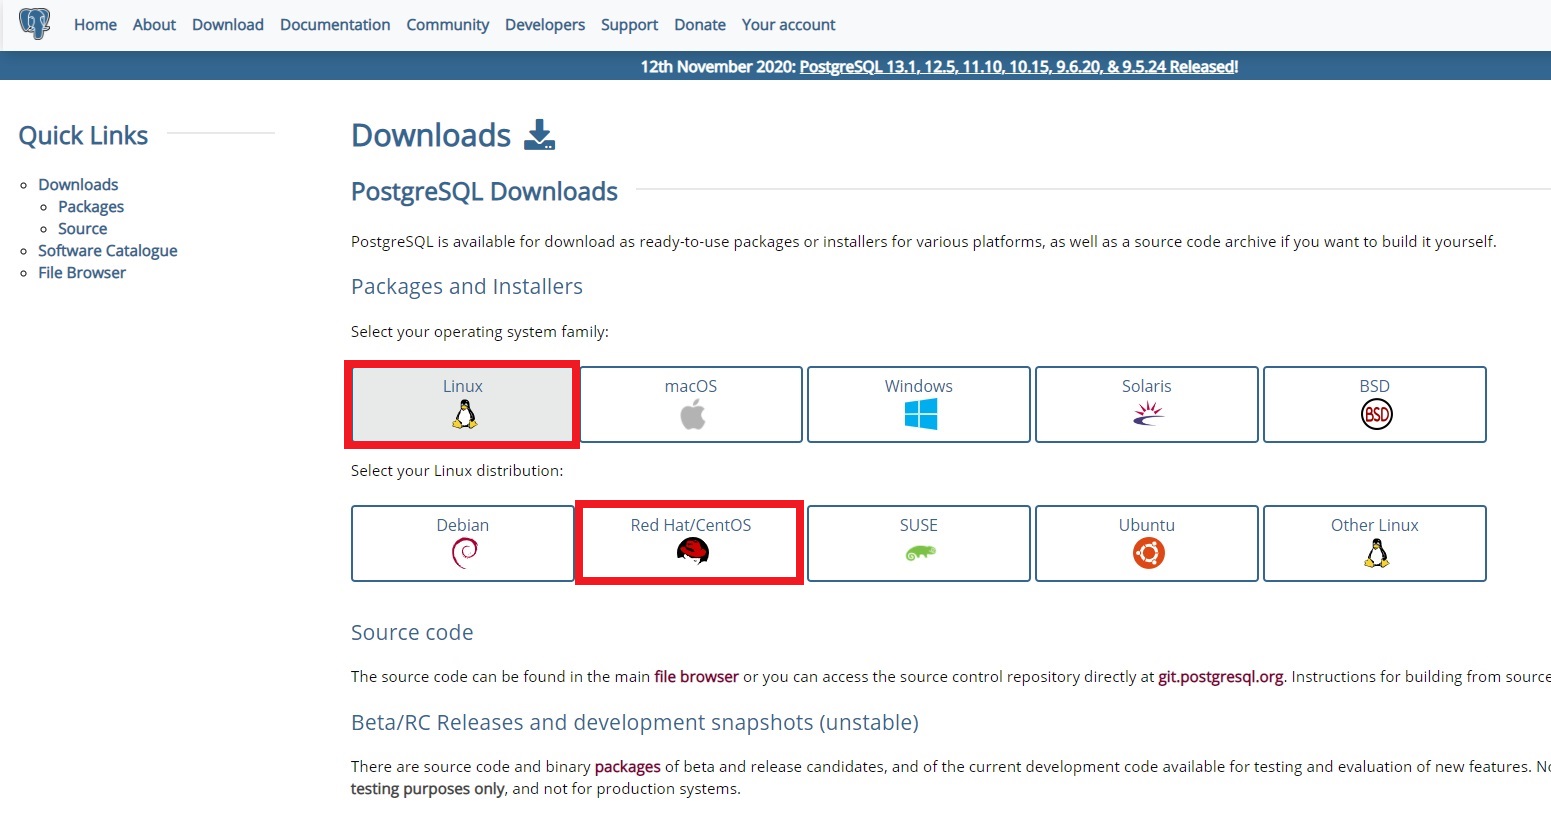Click the Red Hat logo icon
This screenshot has height=813, width=1551.
(692, 551)
